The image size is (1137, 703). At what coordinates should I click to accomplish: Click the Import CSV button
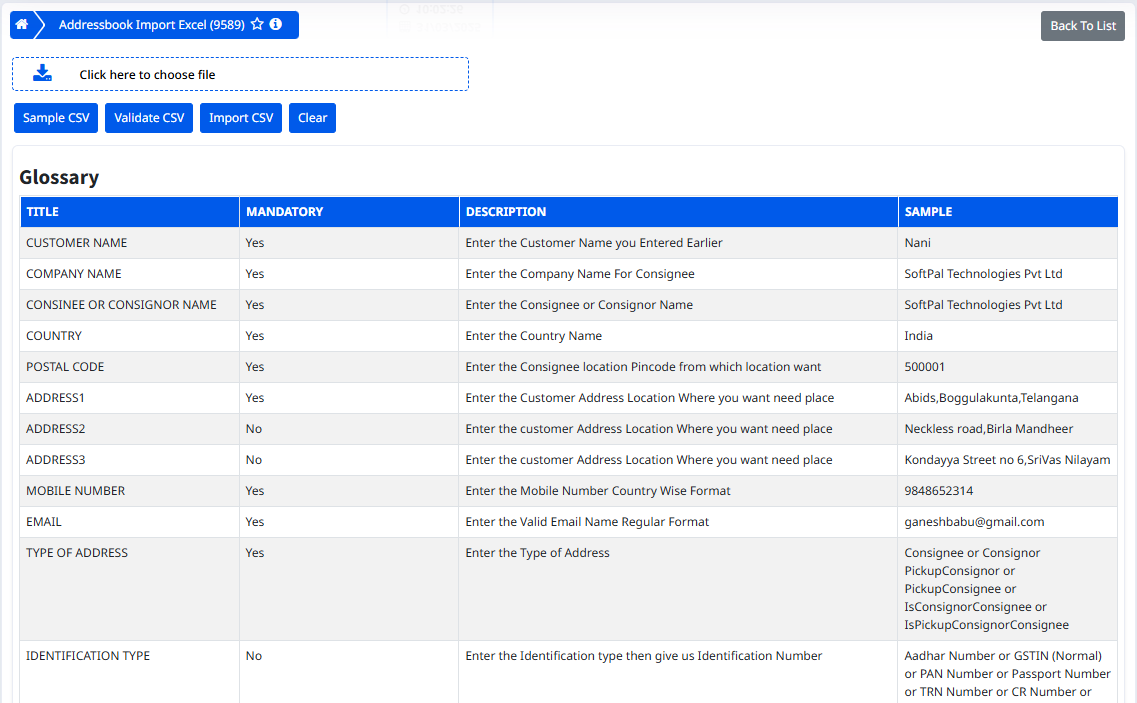[241, 118]
